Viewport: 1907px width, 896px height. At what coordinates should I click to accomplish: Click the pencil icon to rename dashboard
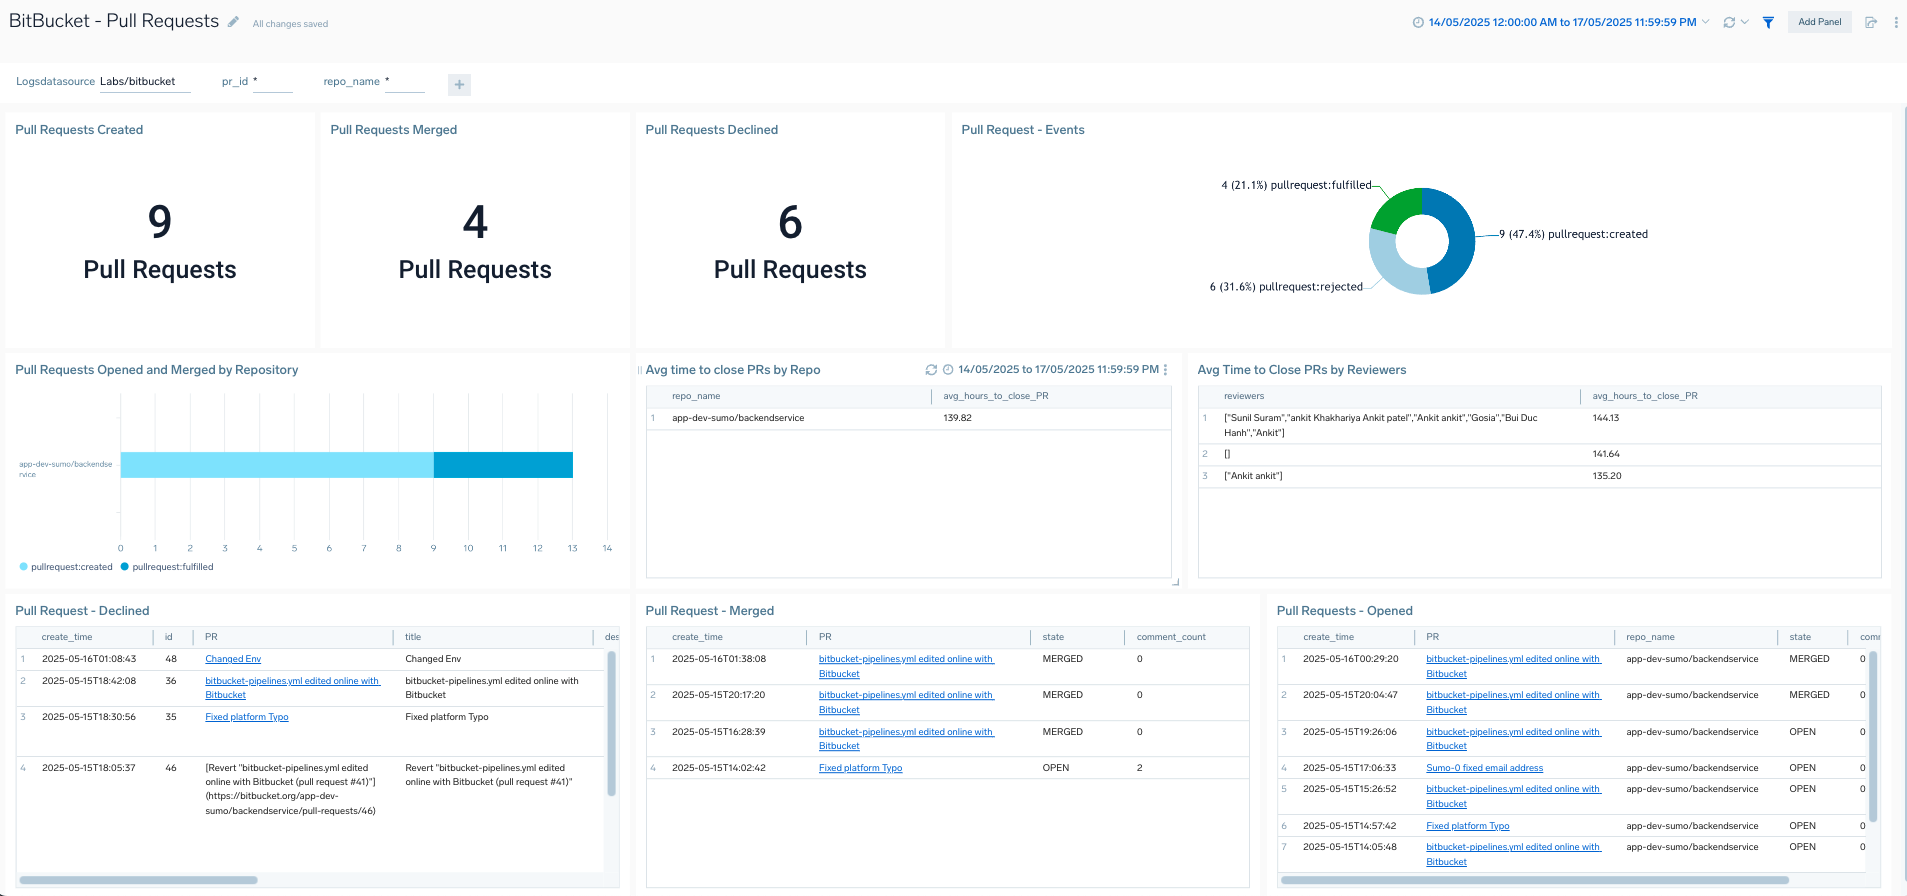coord(233,22)
